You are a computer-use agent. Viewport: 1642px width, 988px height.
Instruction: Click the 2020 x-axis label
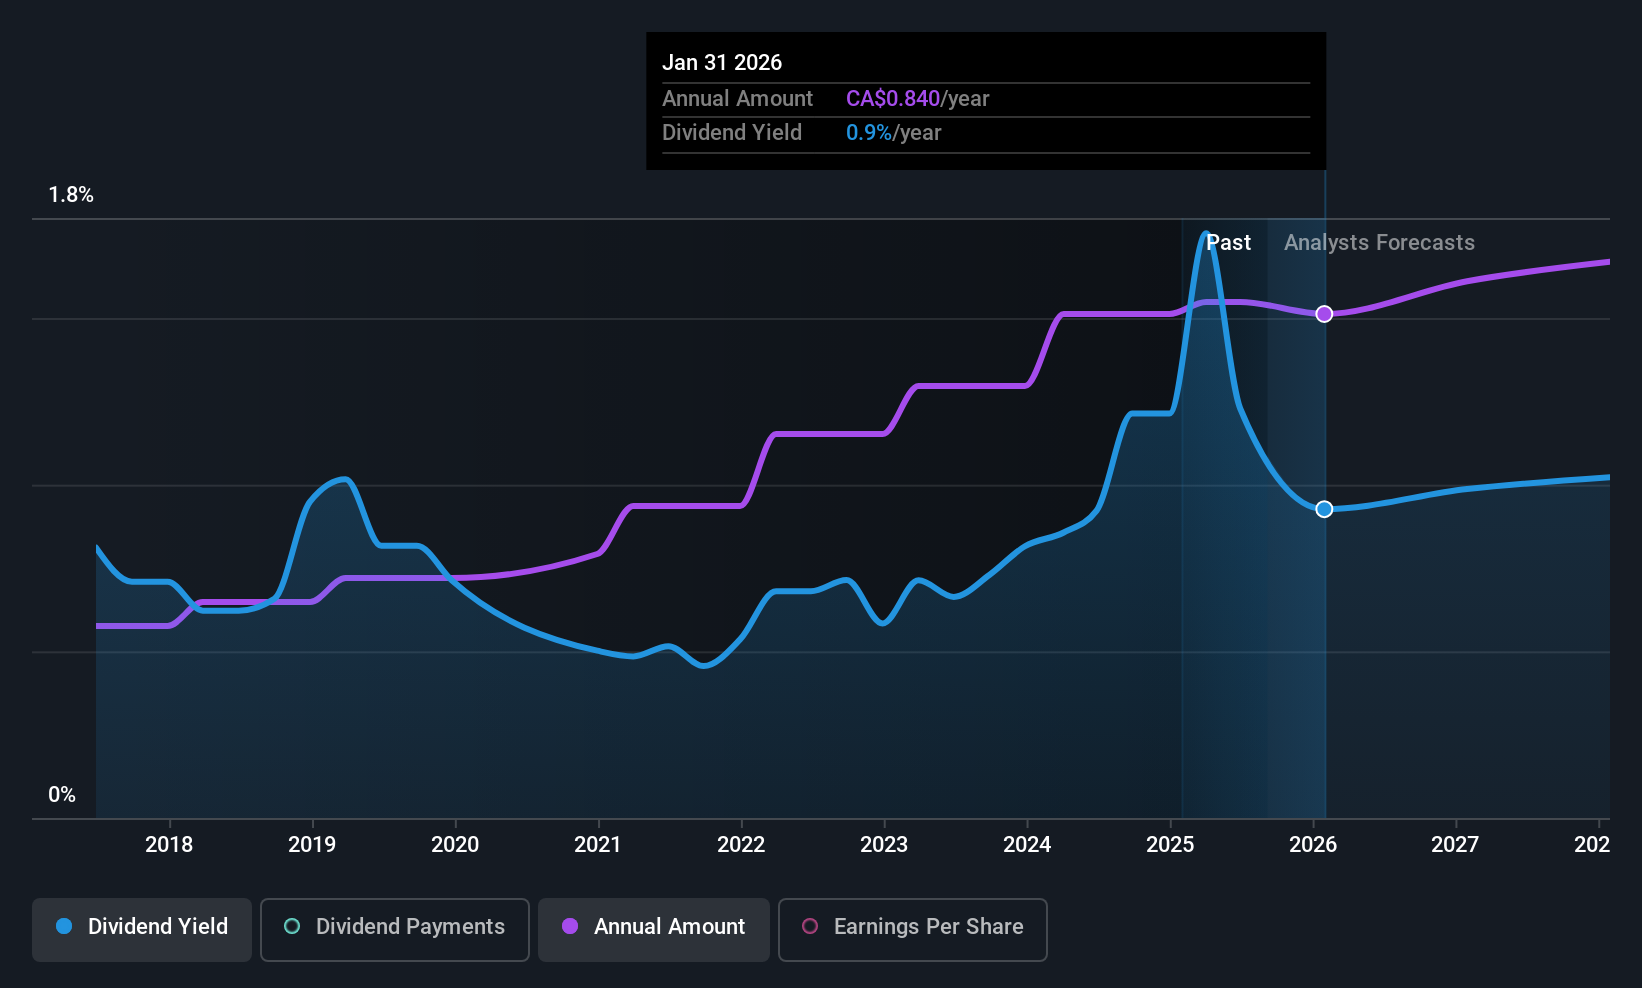point(455,845)
